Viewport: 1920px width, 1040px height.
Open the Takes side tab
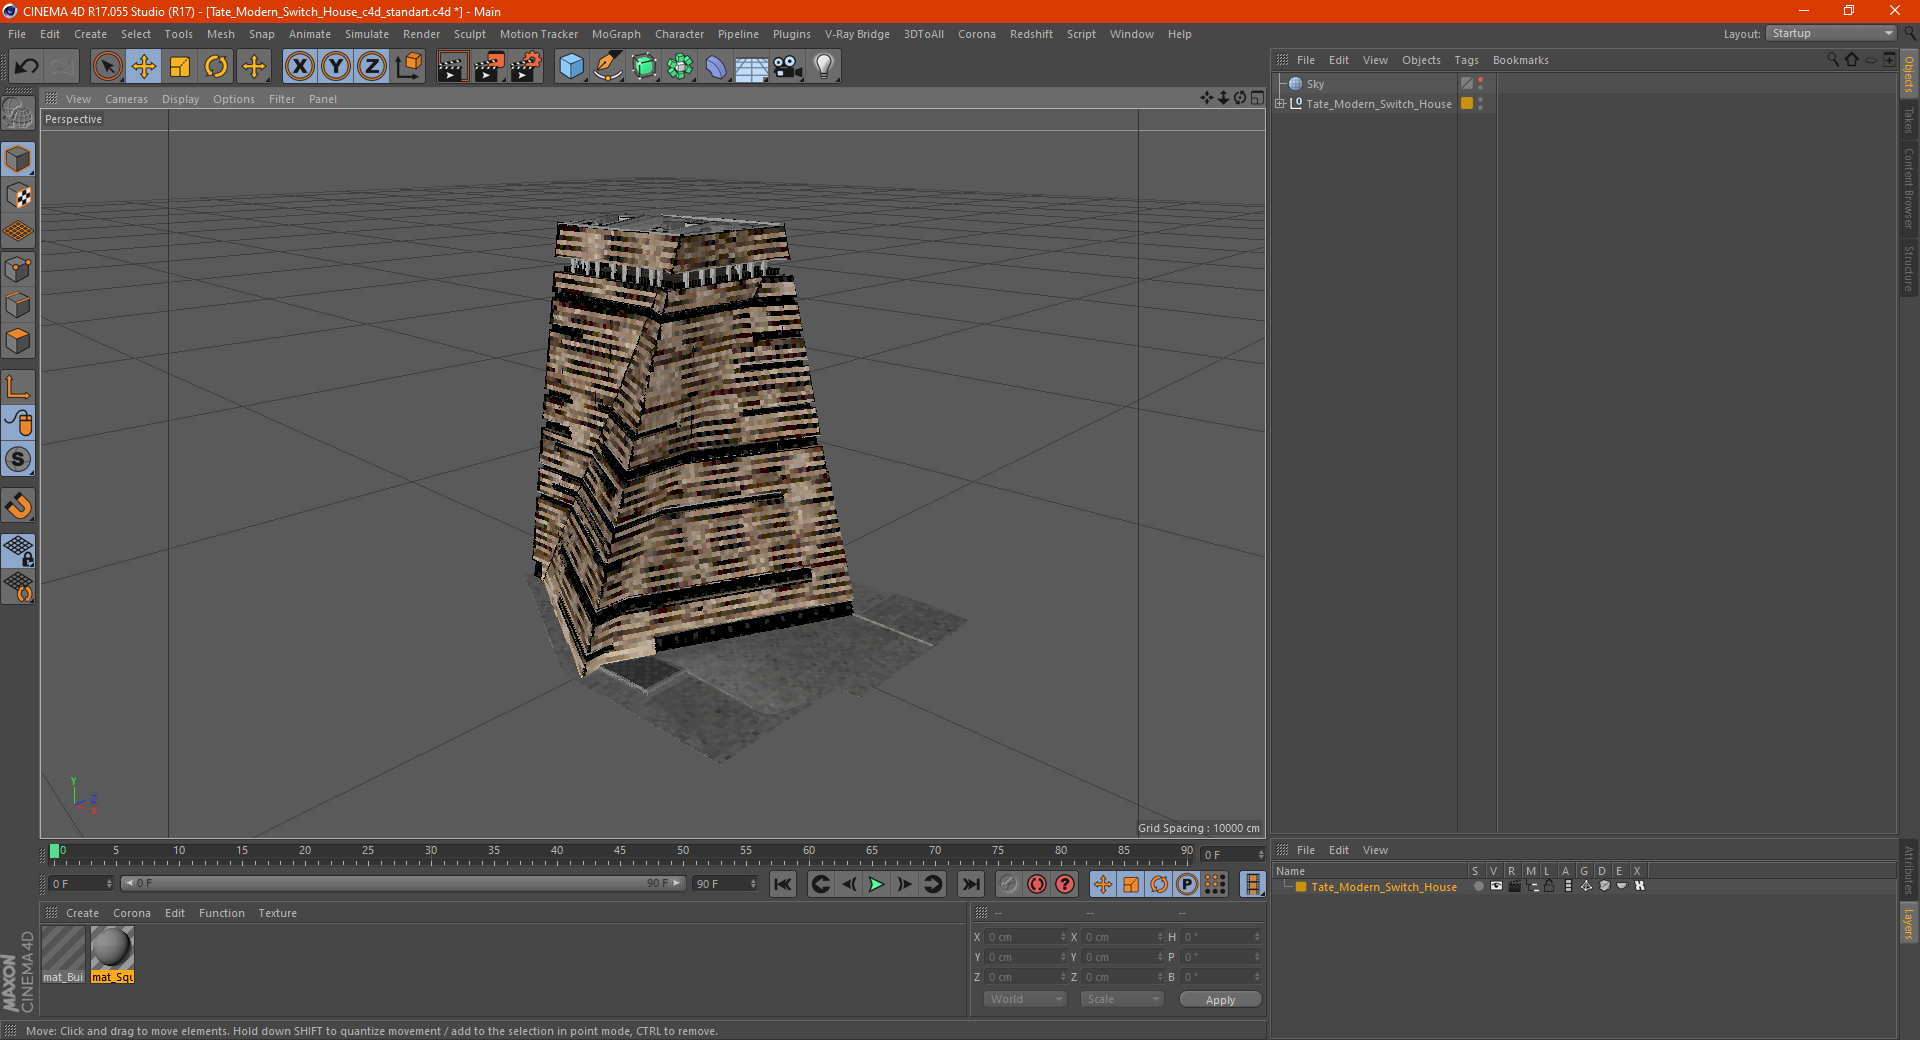(x=1909, y=120)
